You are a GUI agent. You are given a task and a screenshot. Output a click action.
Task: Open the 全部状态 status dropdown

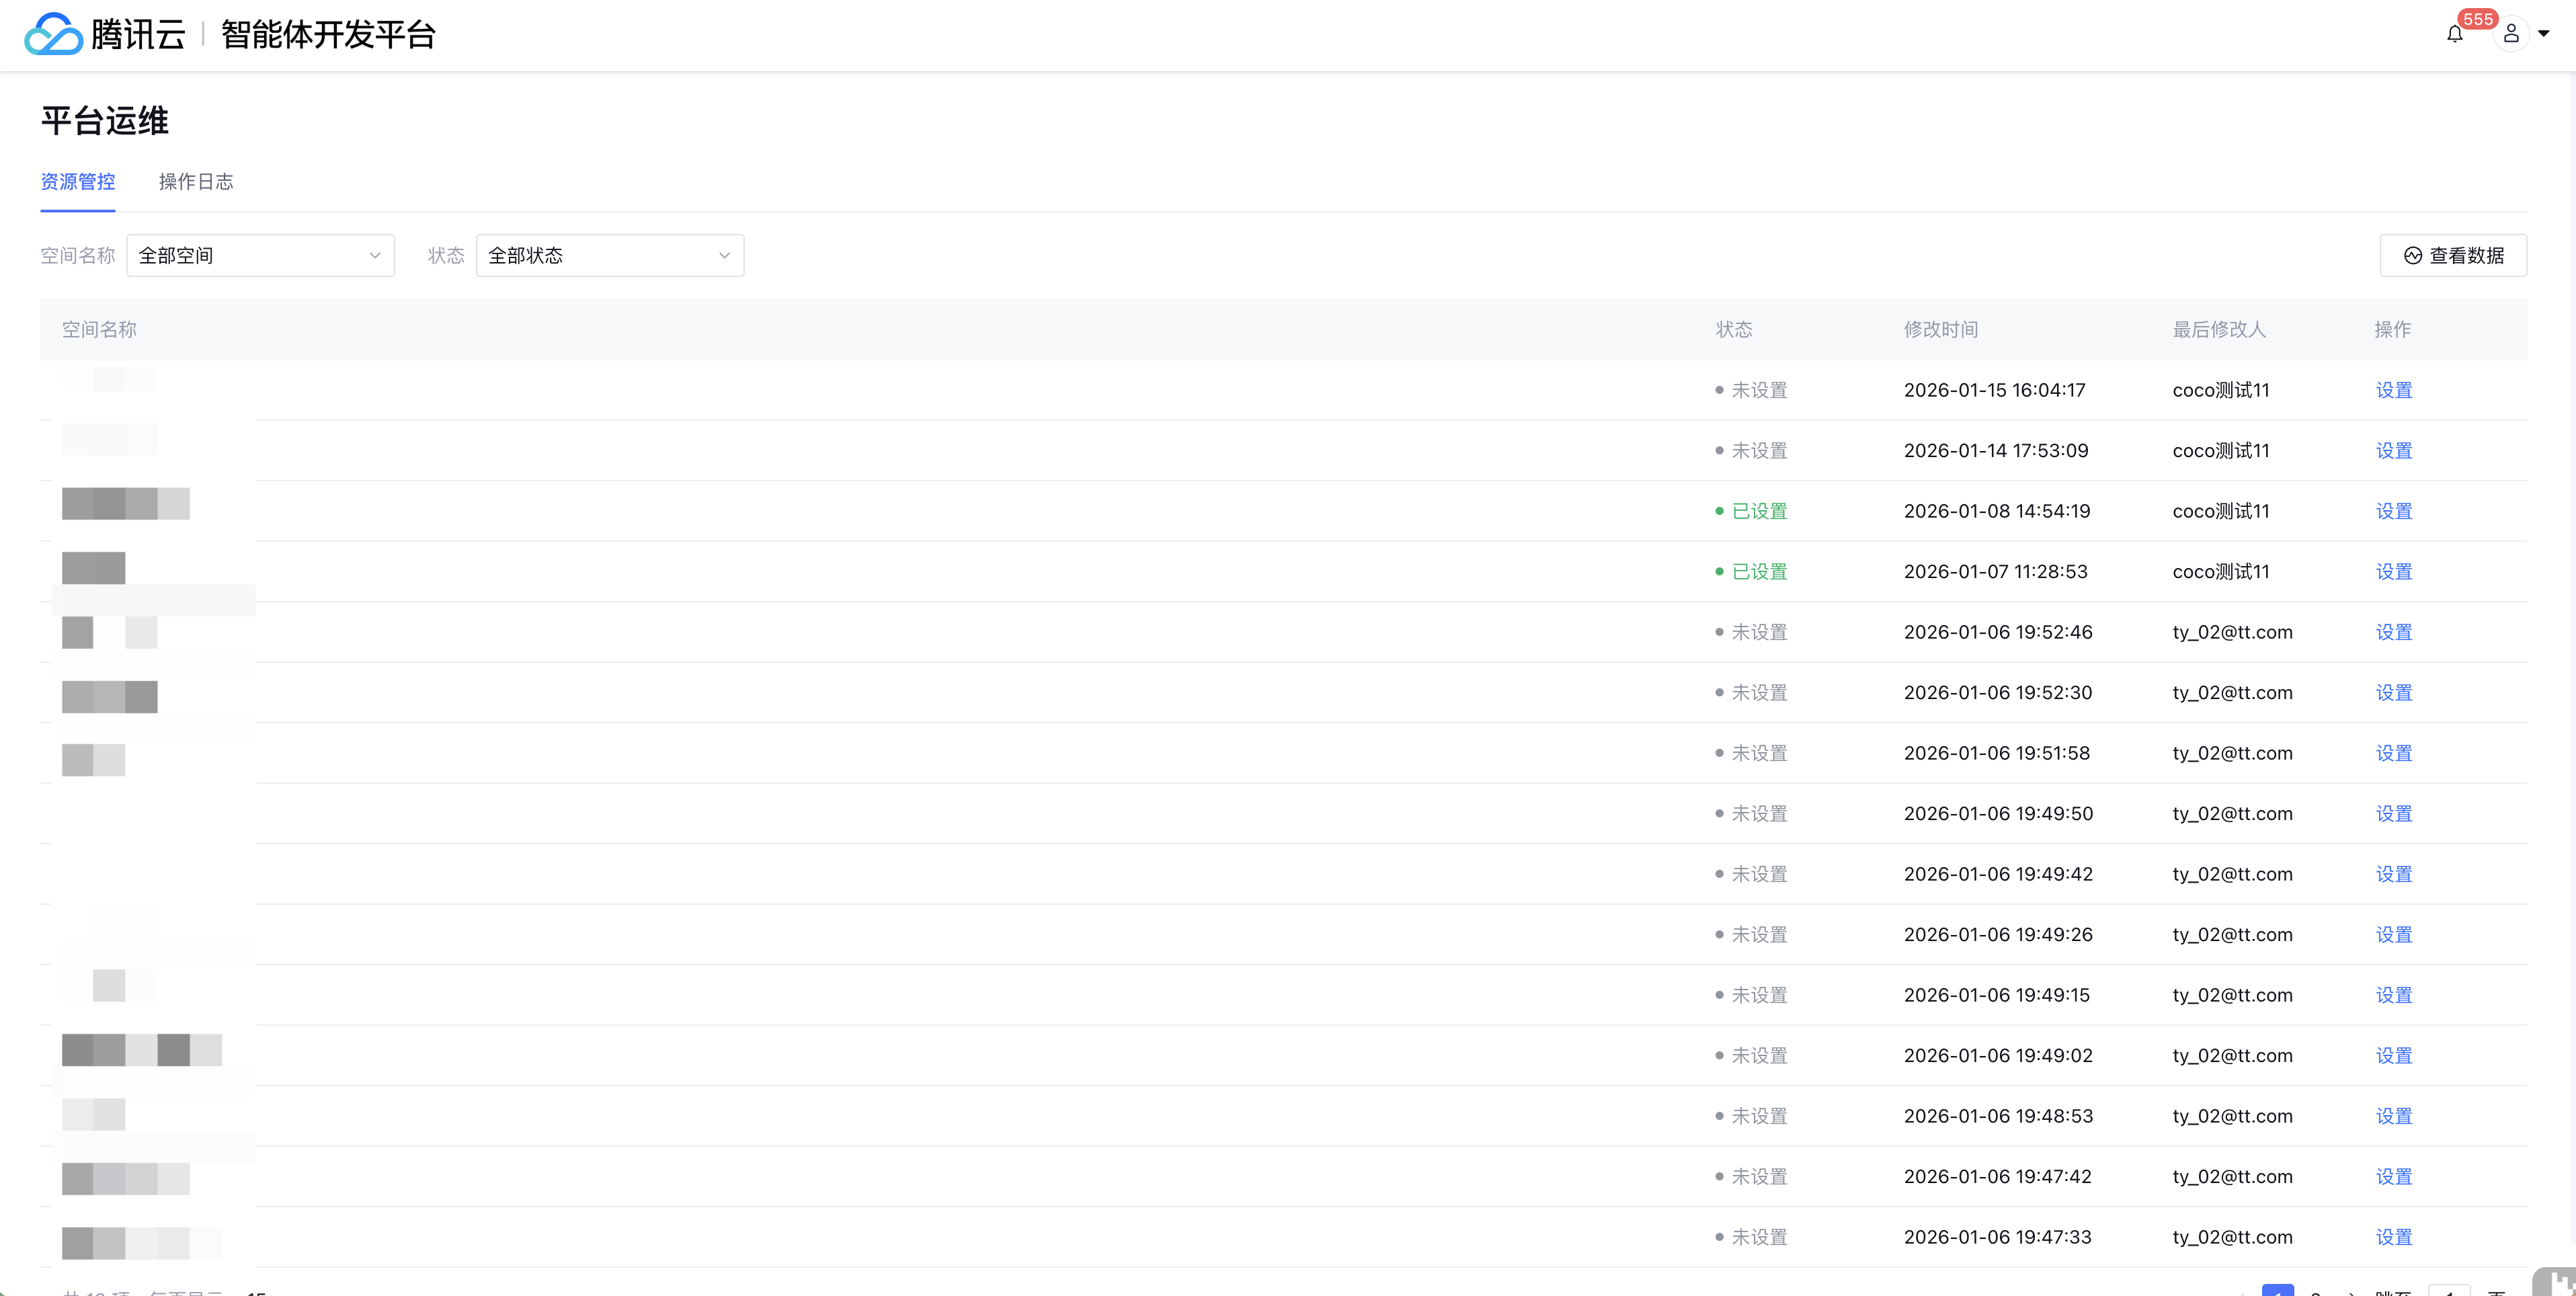click(609, 256)
